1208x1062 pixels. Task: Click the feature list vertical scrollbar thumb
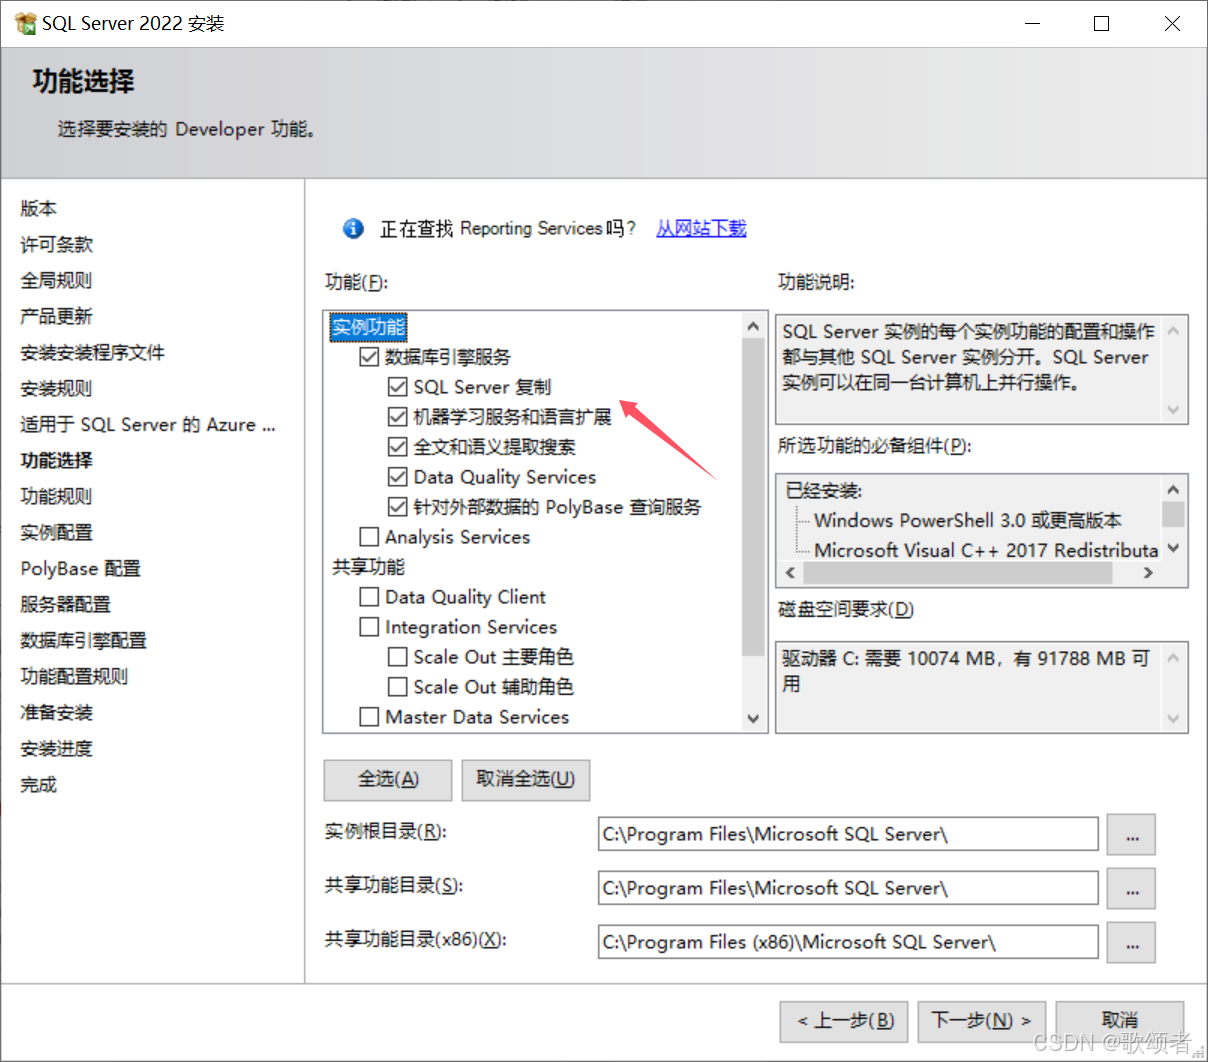click(753, 497)
